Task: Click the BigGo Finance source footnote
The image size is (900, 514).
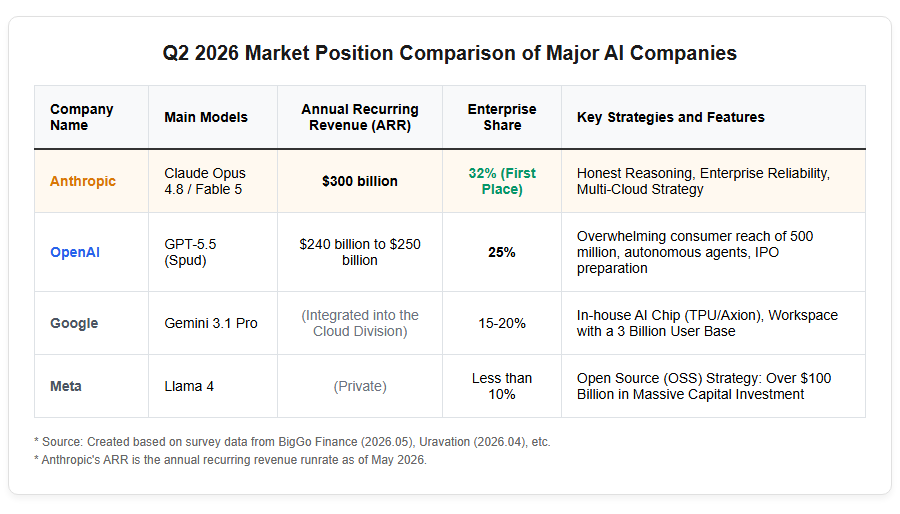Action: [292, 442]
